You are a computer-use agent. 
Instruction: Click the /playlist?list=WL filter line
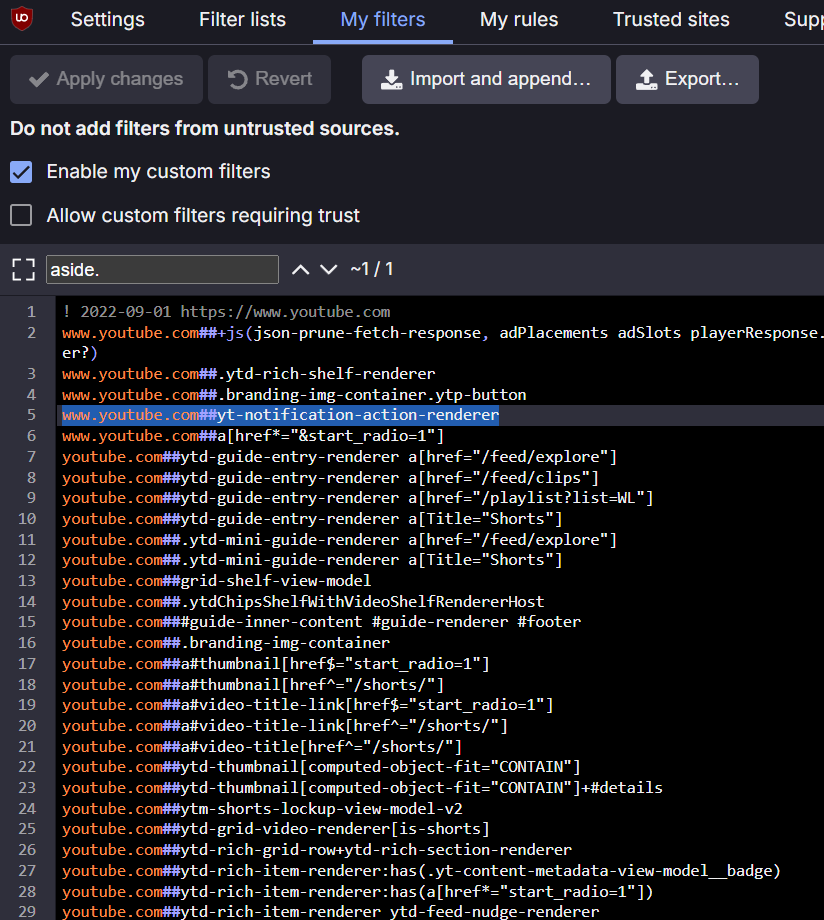357,498
